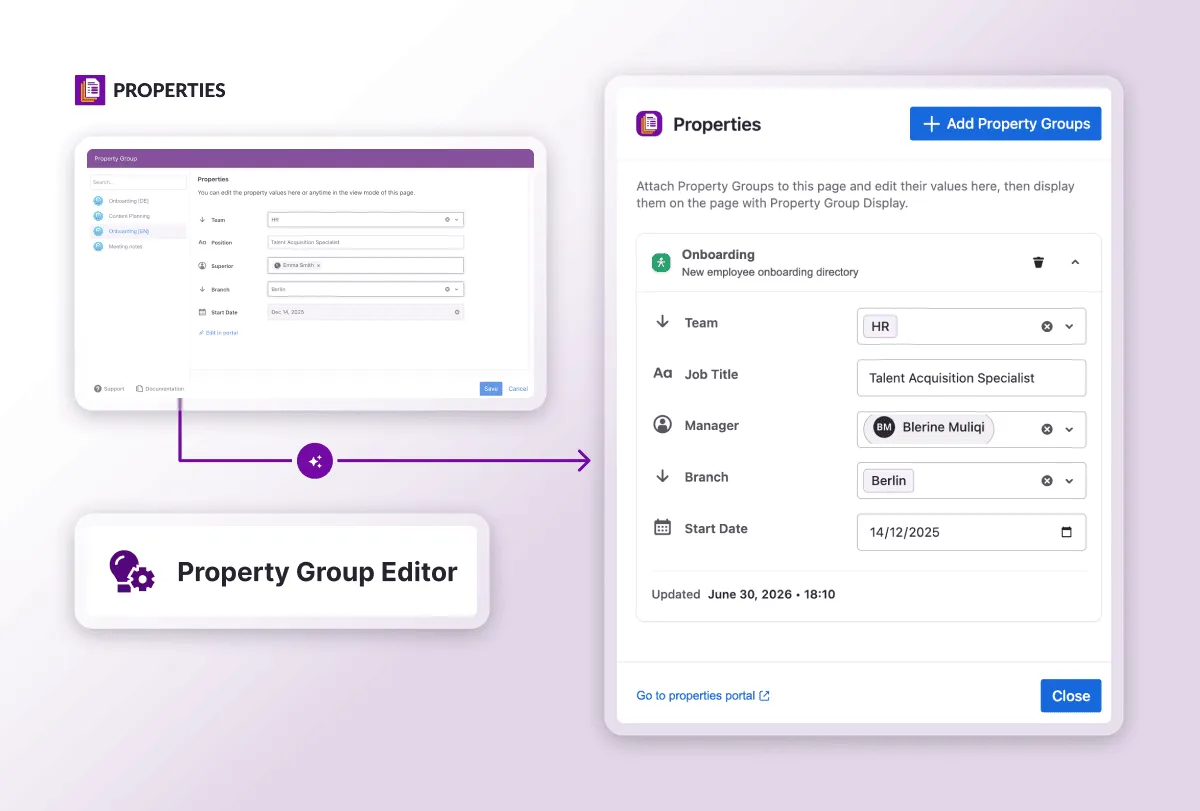Click the calendar icon beside Start Date label
The height and width of the screenshot is (811, 1200).
pyautogui.click(x=662, y=527)
